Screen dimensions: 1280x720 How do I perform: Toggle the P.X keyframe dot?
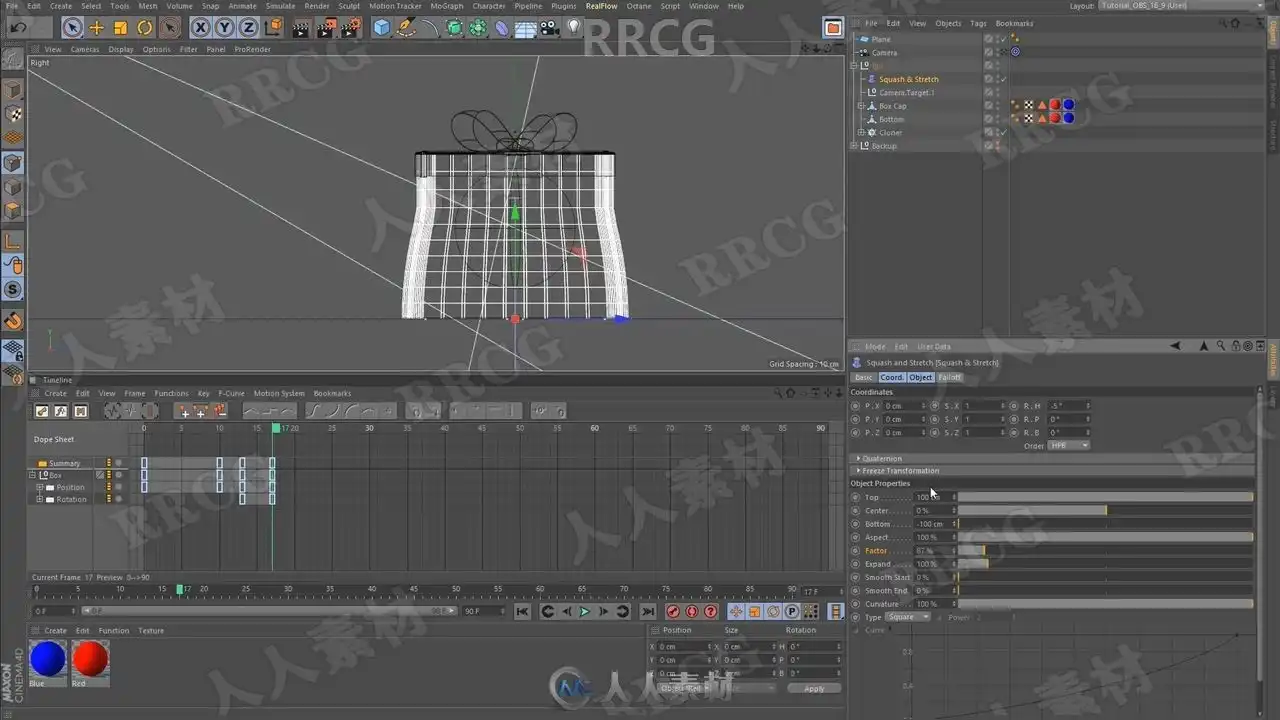(855, 406)
